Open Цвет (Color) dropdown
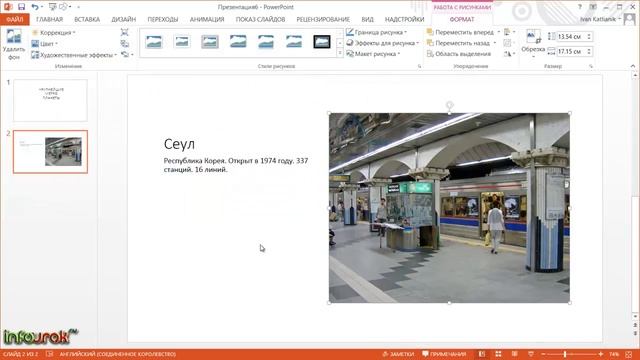Screen dimensions: 640x360 click(45, 44)
